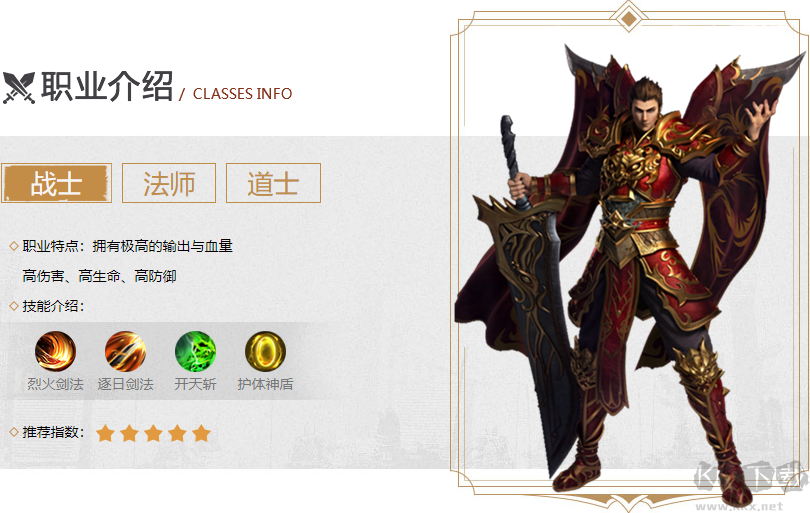Click the crossed swords icon beside 职业介绍

point(19,88)
